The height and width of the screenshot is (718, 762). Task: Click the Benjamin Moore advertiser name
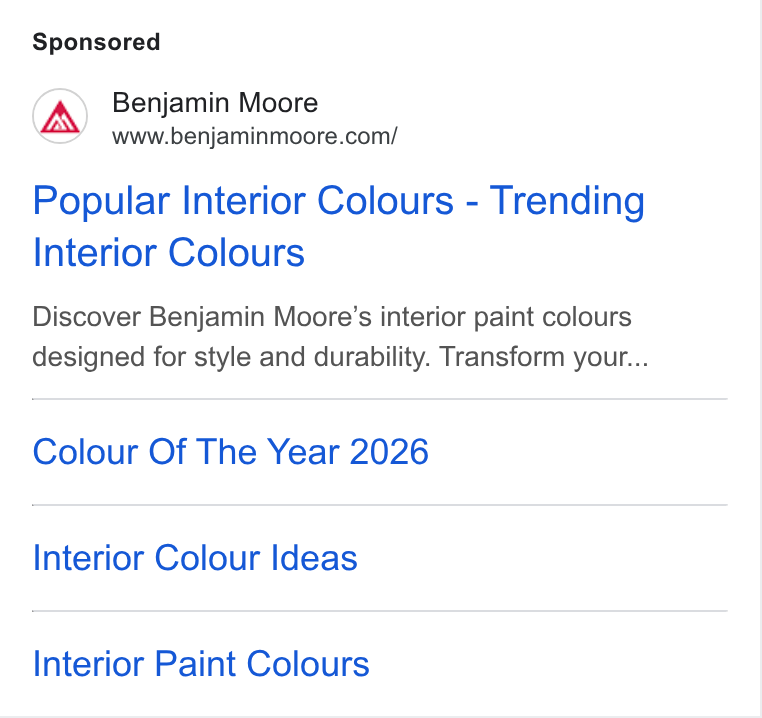pyautogui.click(x=215, y=103)
